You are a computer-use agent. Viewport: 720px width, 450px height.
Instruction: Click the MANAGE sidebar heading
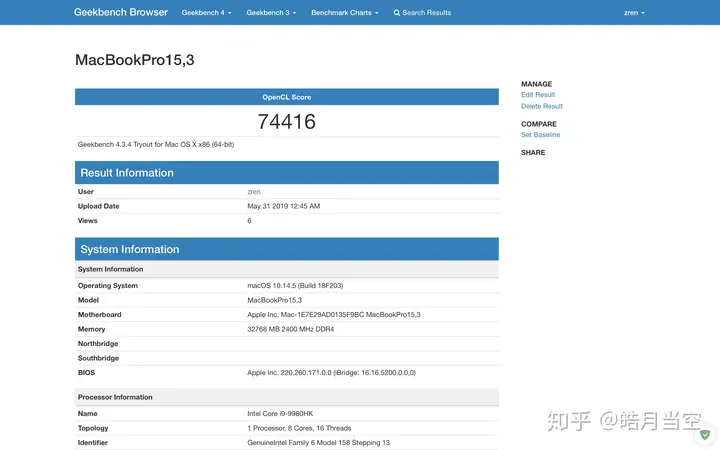(x=536, y=84)
